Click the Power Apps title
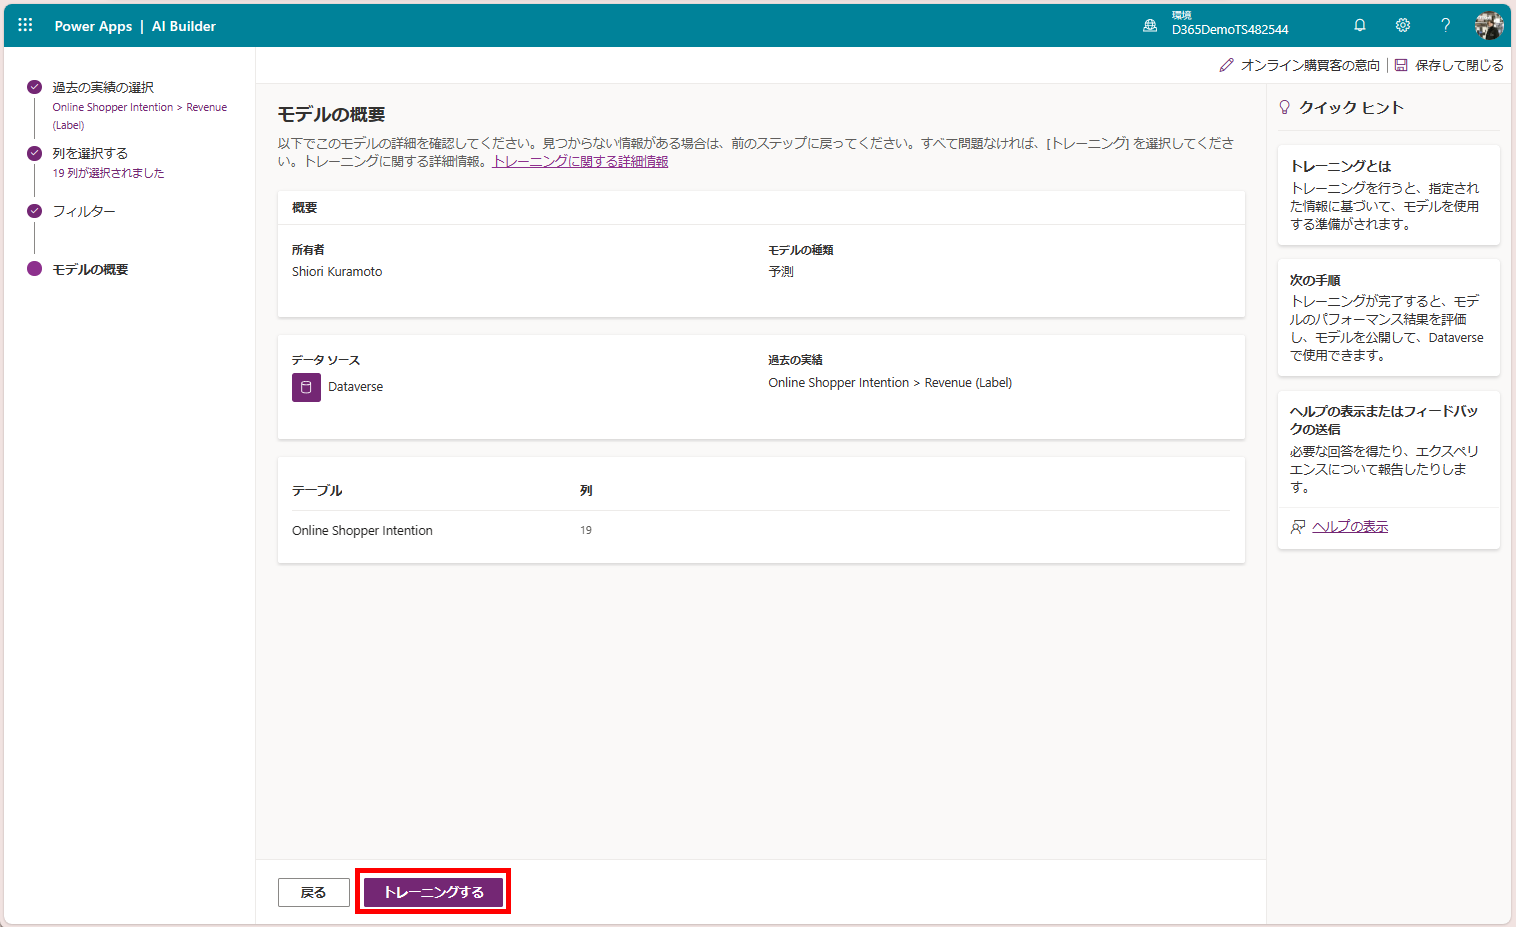 click(x=93, y=26)
